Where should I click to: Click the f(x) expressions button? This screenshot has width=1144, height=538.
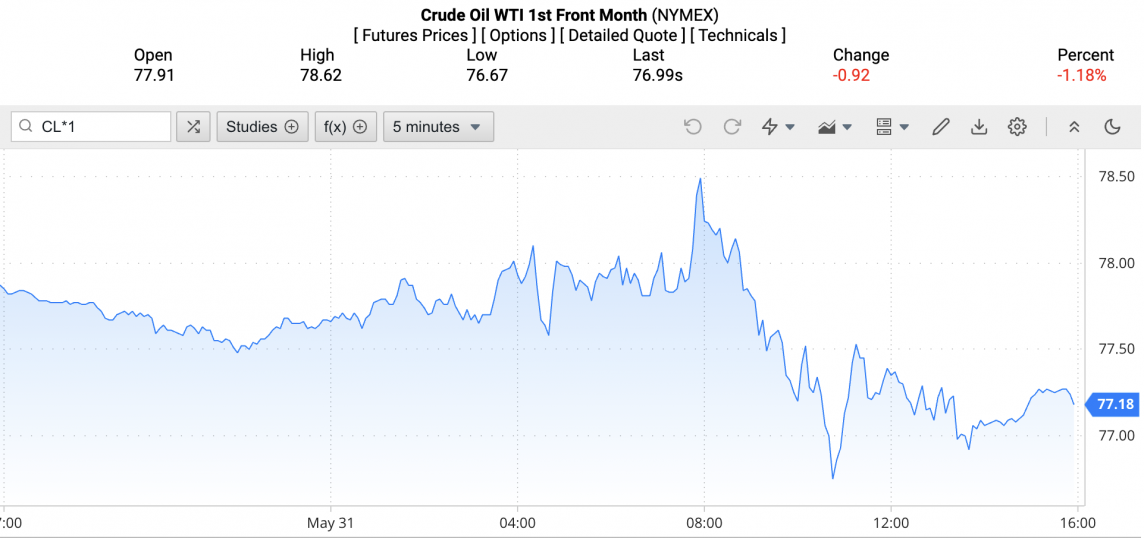tap(345, 127)
